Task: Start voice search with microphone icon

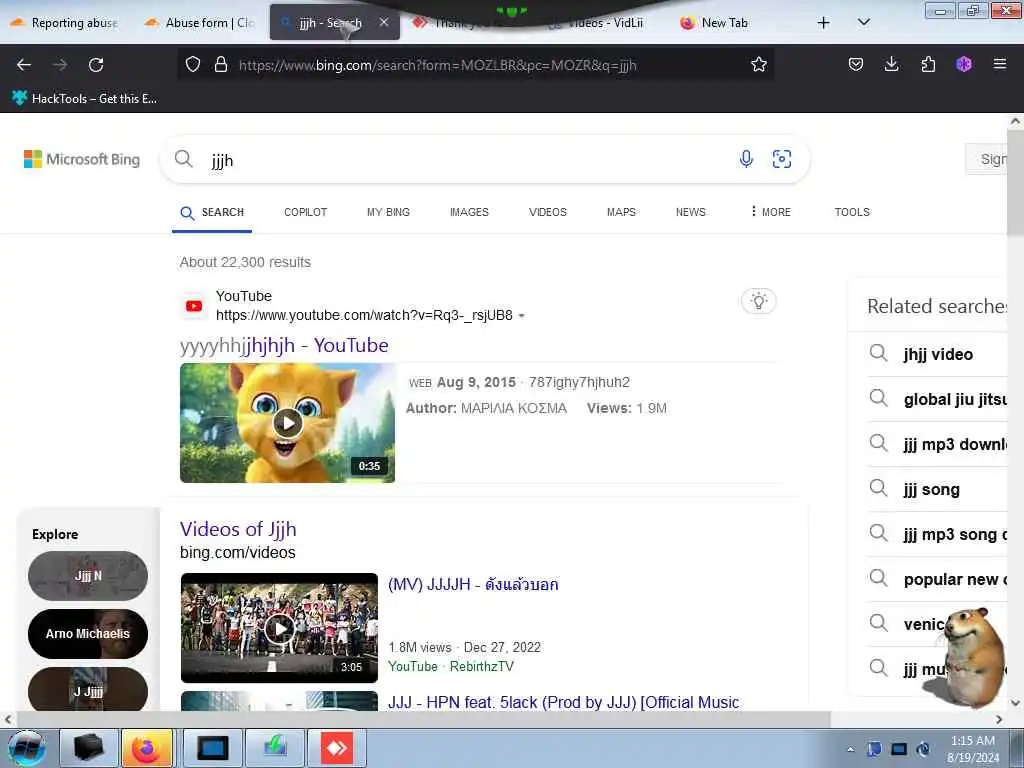Action: coord(746,159)
